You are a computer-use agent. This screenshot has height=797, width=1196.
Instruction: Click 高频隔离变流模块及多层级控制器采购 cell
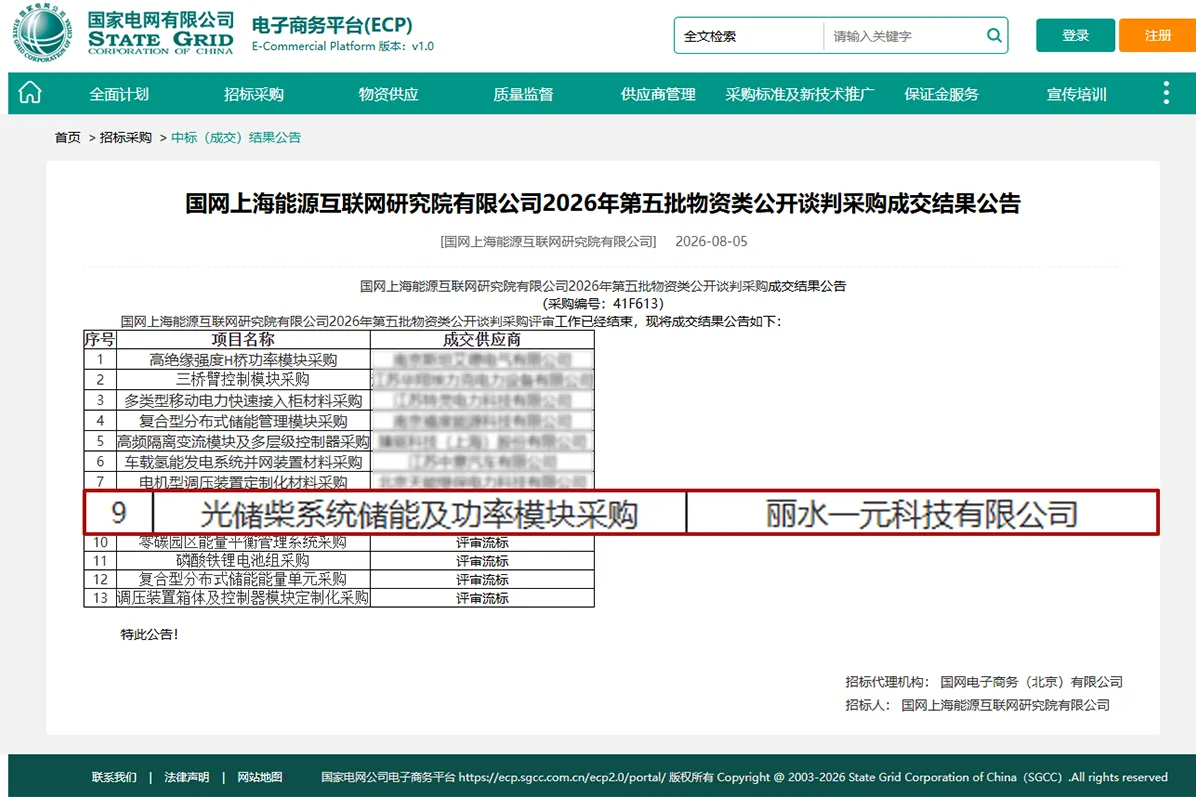tap(243, 441)
